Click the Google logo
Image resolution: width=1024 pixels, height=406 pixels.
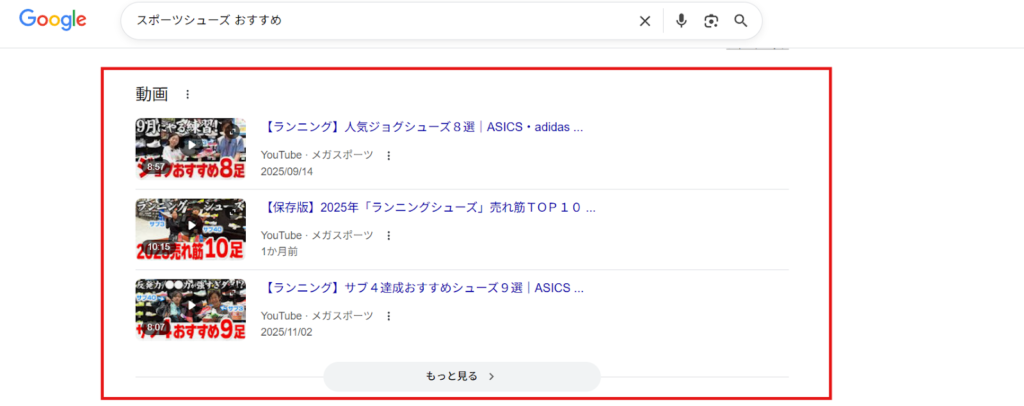coord(52,20)
